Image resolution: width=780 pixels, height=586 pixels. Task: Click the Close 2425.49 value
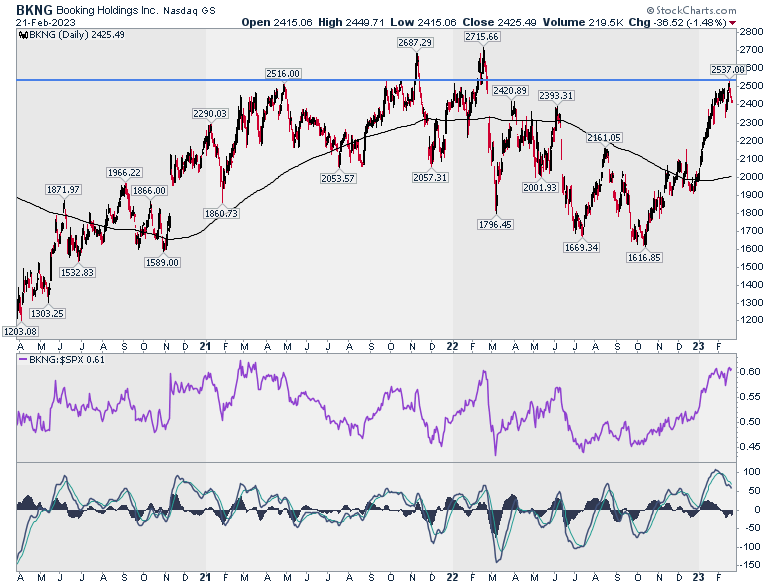tap(499, 22)
